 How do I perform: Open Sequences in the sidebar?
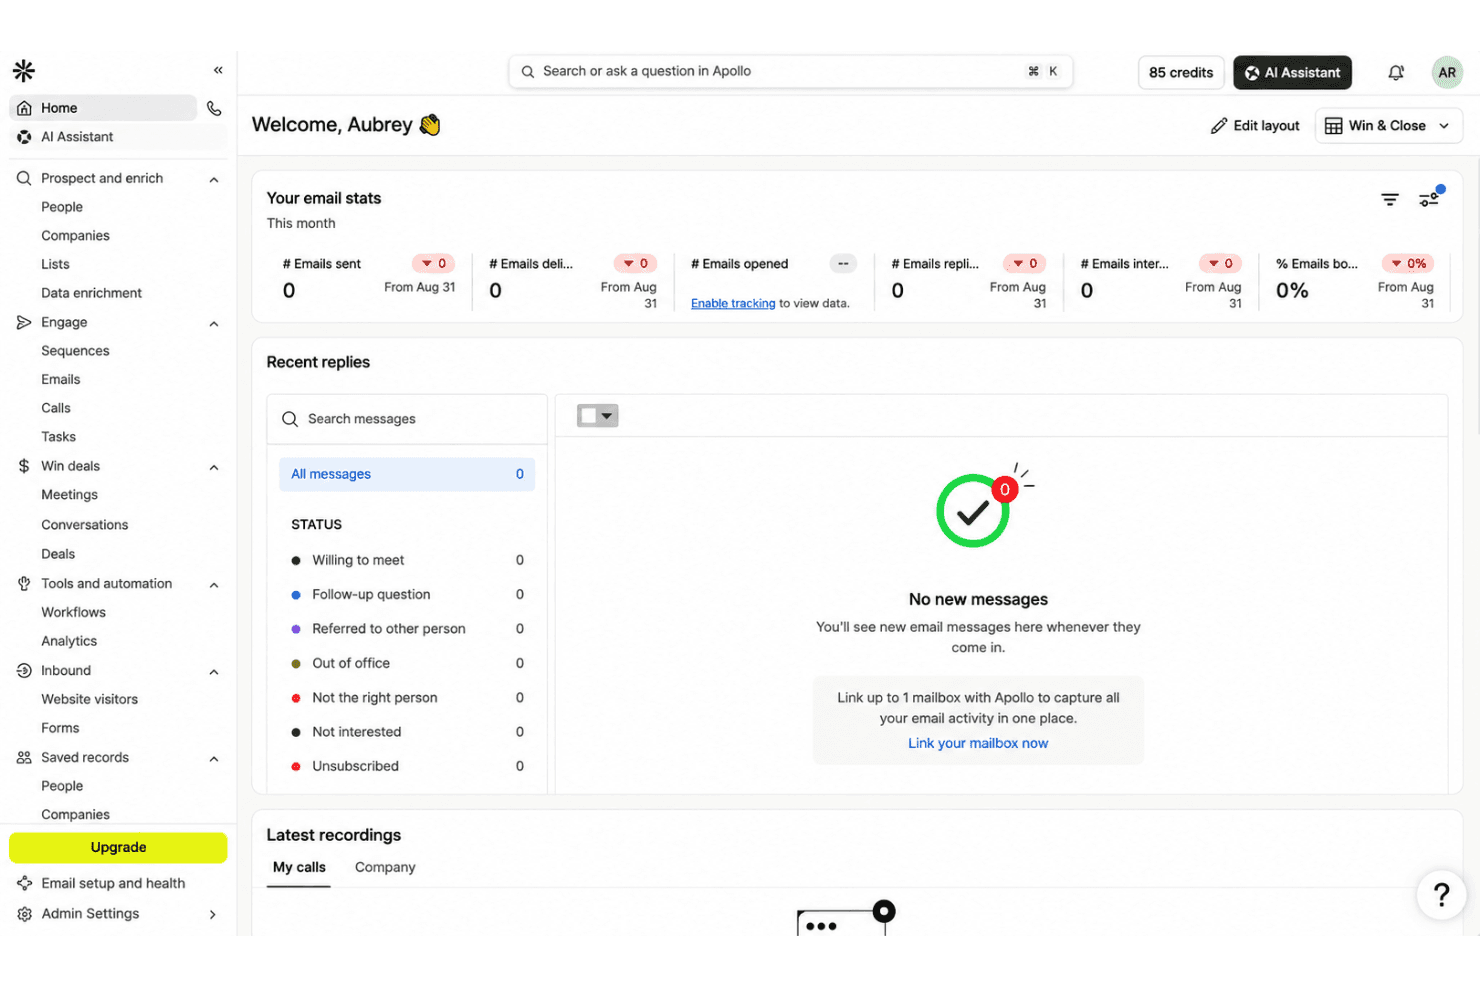pos(75,351)
